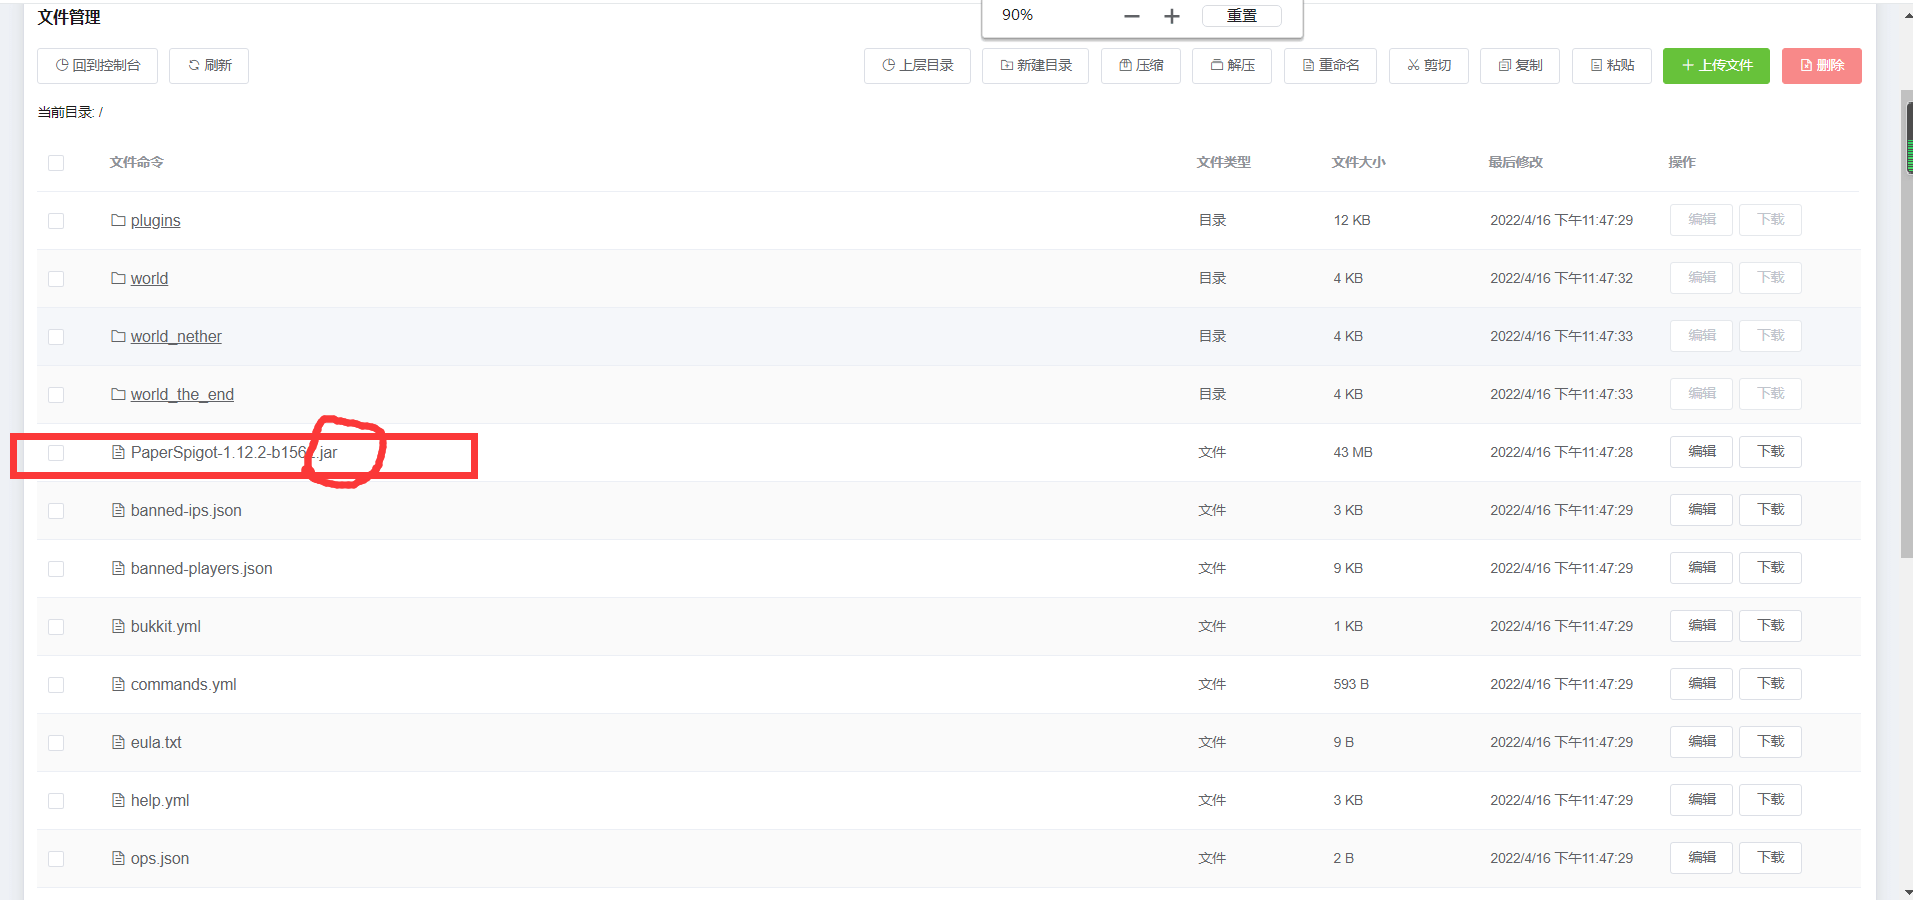Screen dimensions: 1913x900
Task: Open the world_nether folder link
Action: point(176,337)
